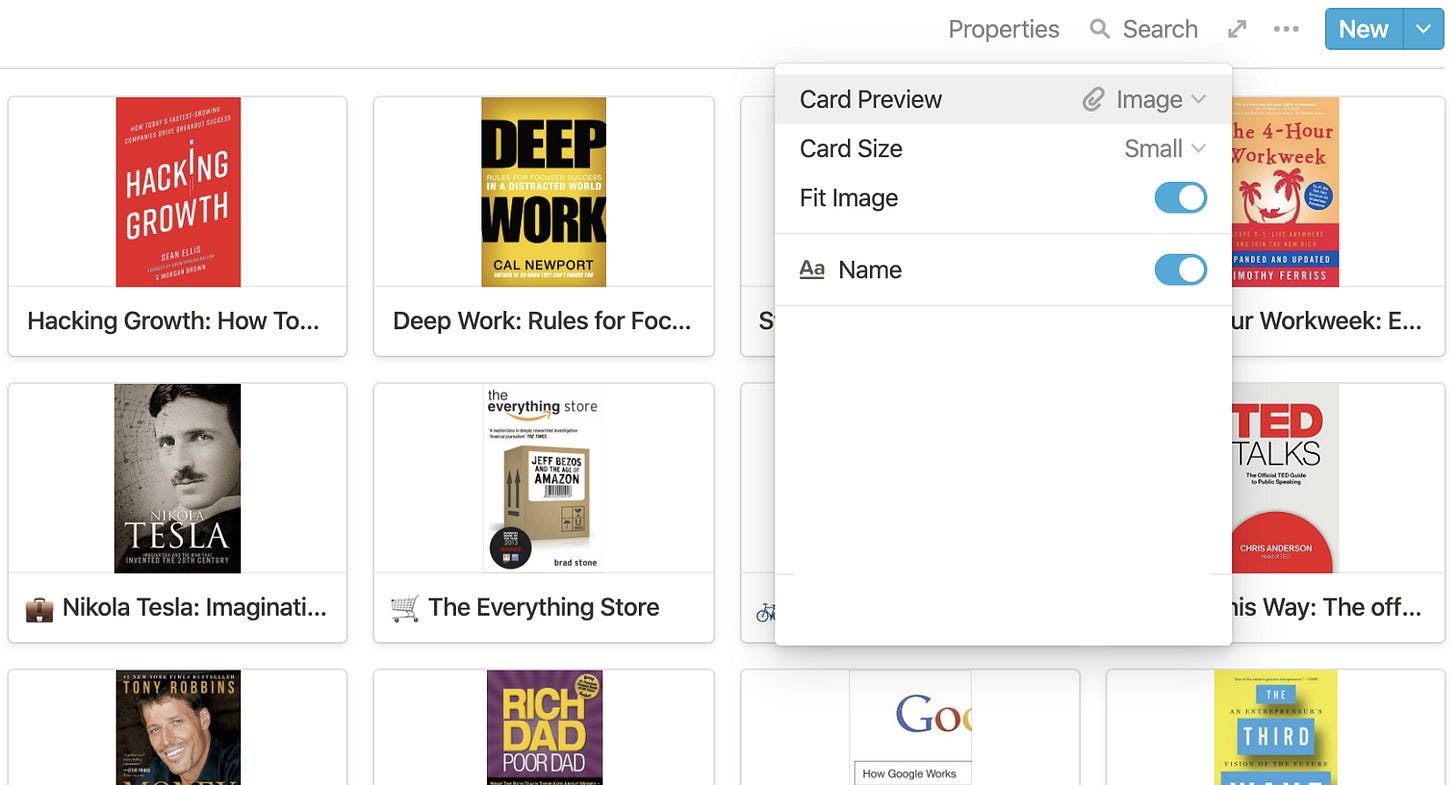The height and width of the screenshot is (785, 1456).
Task: Click the Fit Image label
Action: click(849, 198)
